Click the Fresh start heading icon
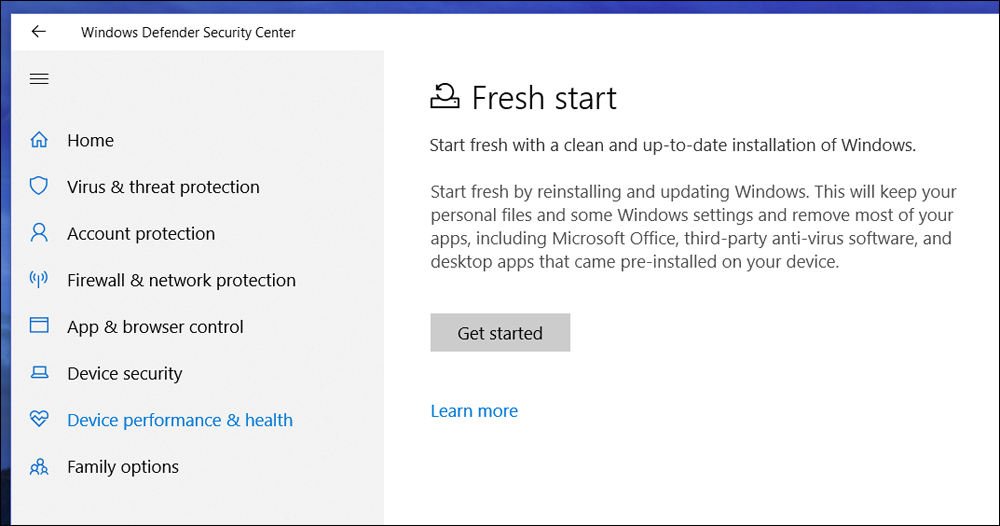1000x526 pixels. pos(445,97)
